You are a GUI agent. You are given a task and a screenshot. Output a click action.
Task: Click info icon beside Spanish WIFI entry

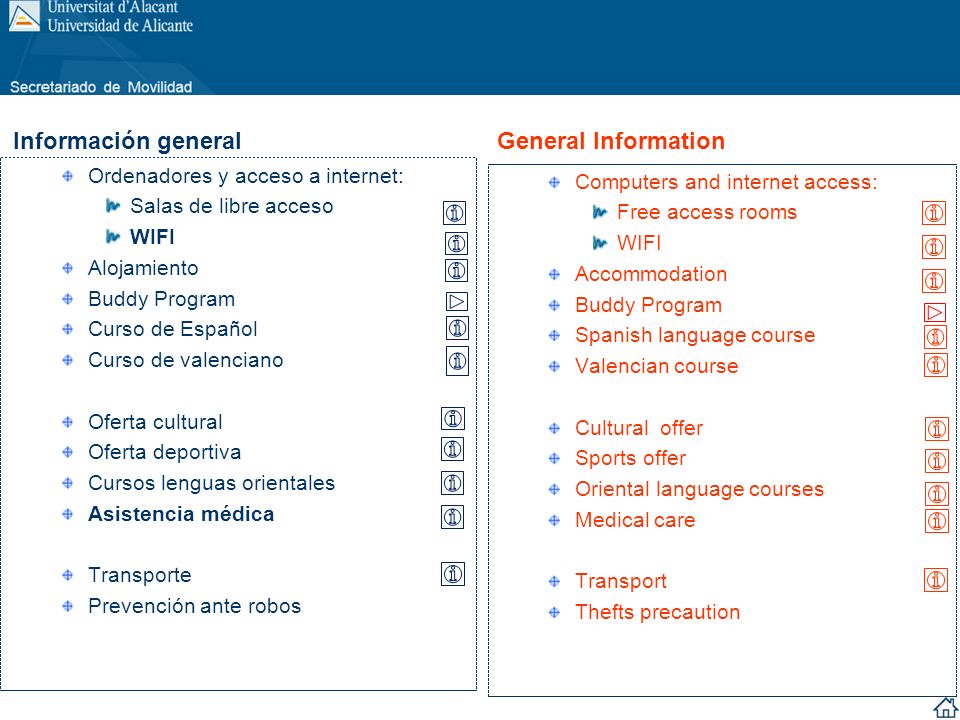[x=456, y=243]
